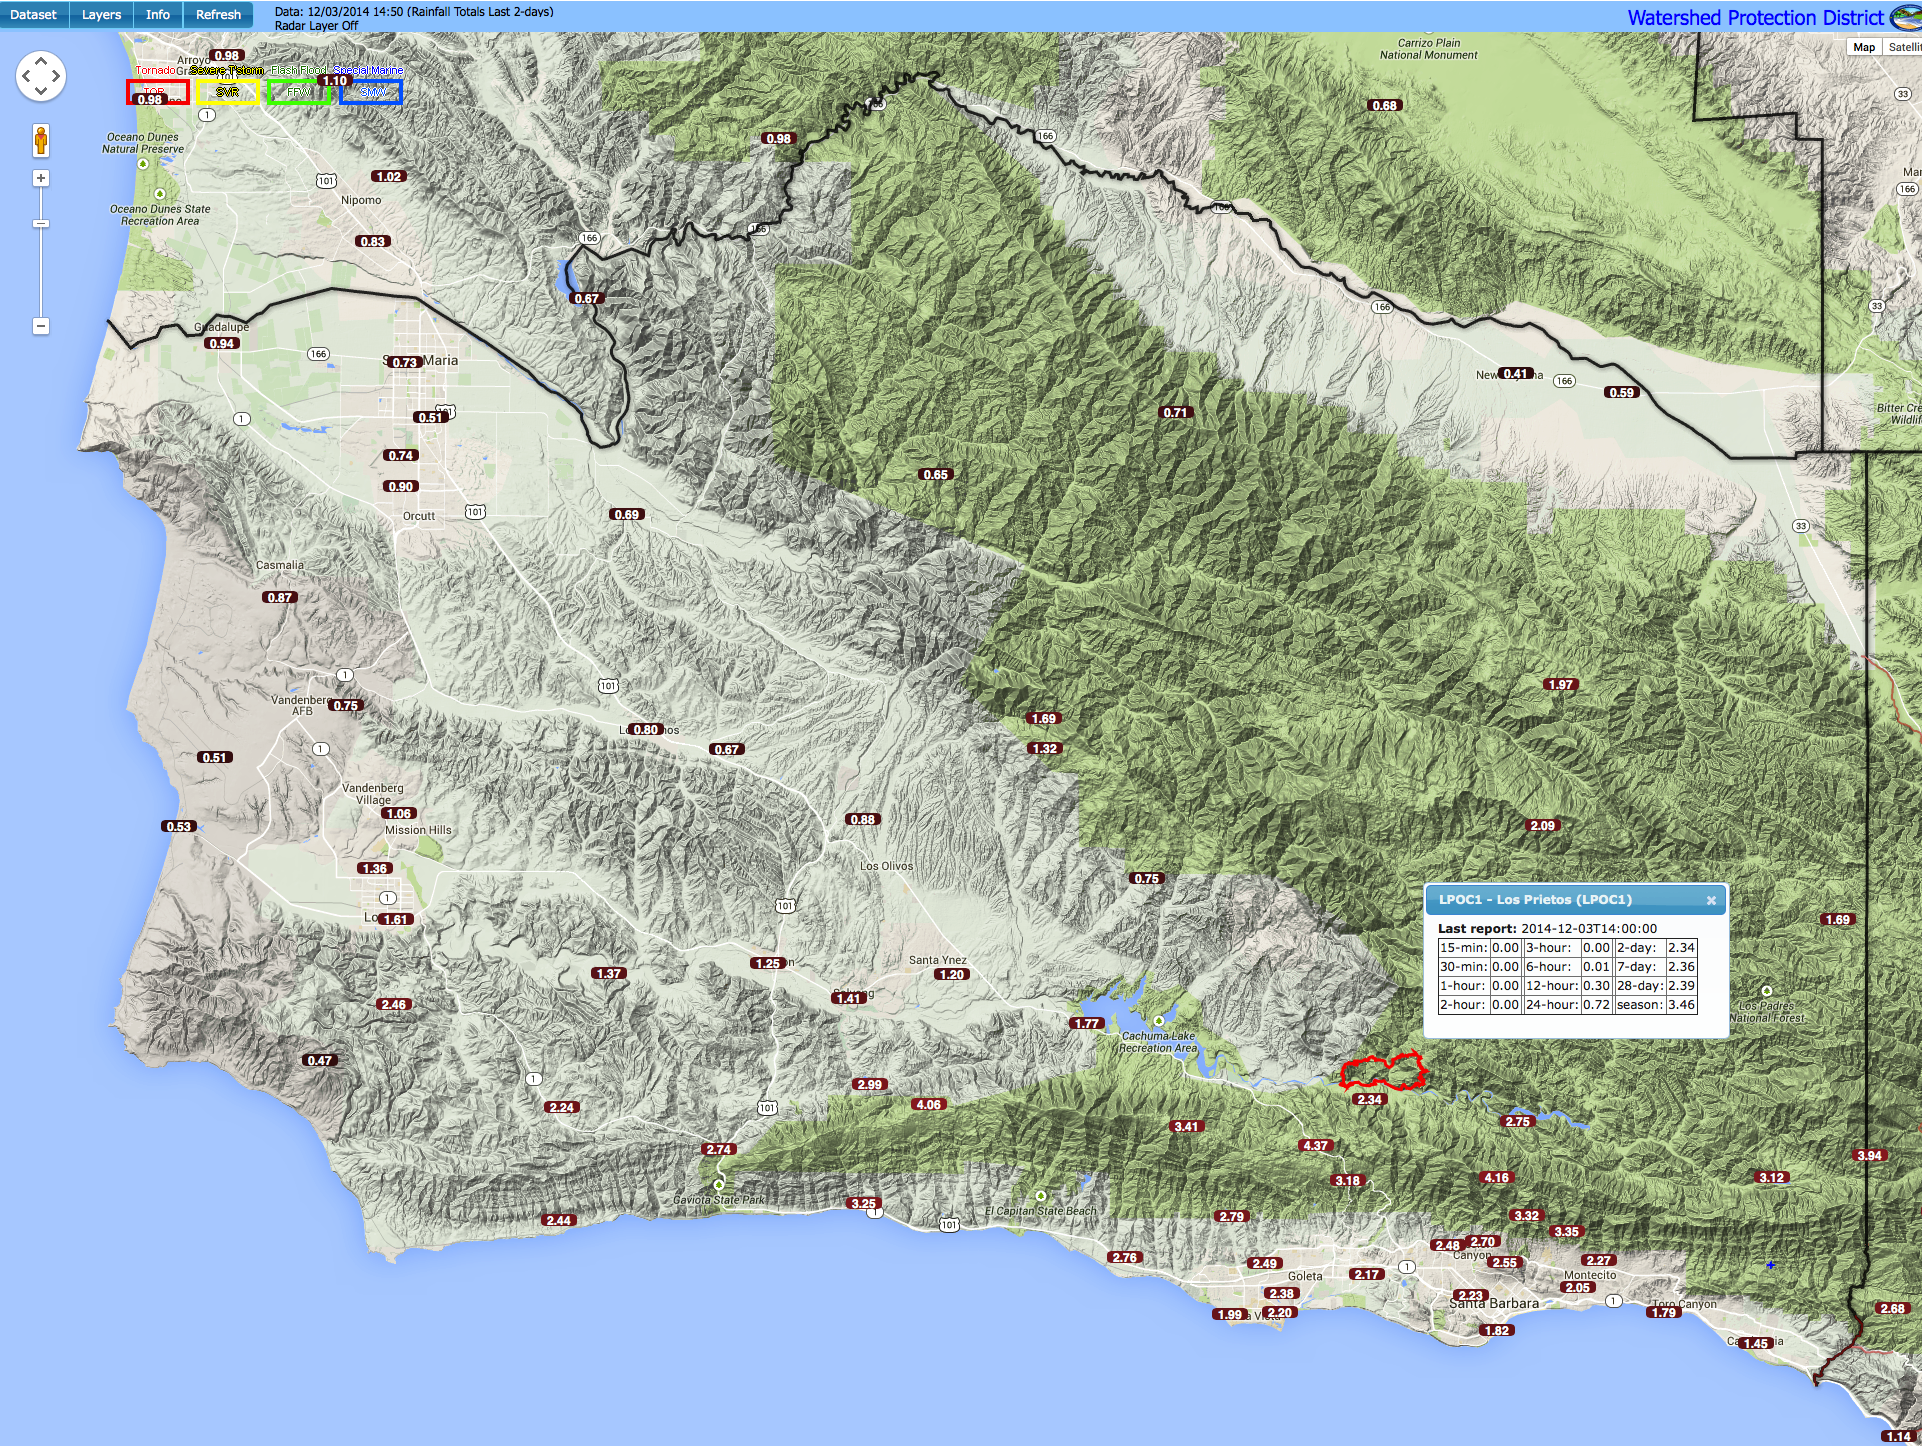Toggle the green FFW flash flood box

tap(298, 92)
